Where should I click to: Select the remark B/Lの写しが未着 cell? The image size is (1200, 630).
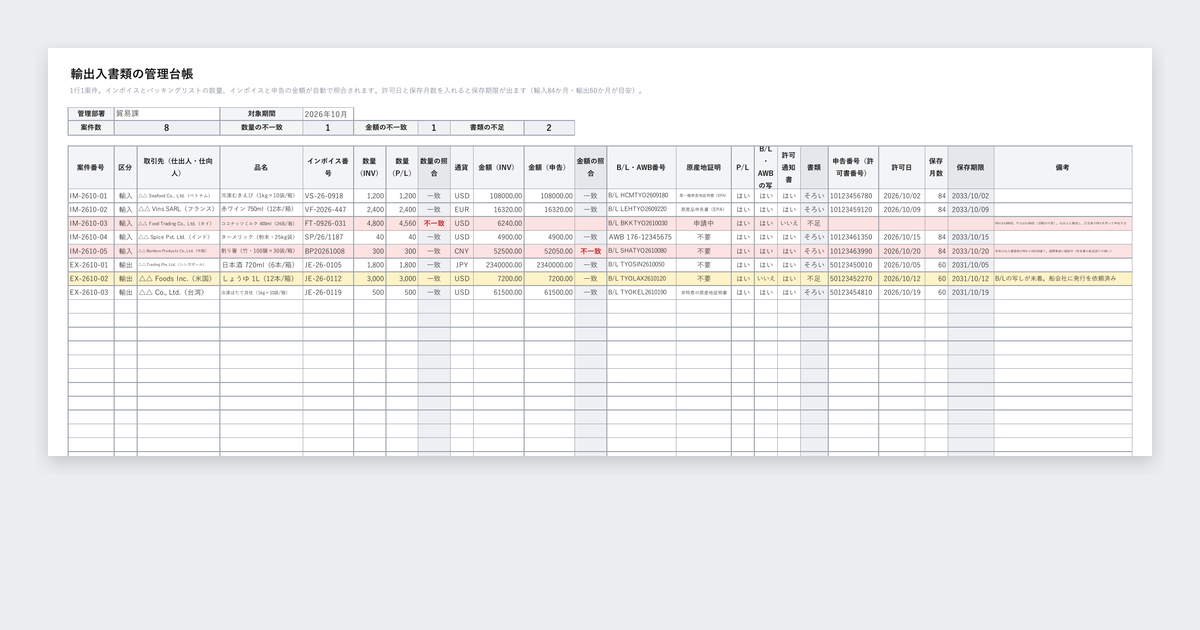1063,279
